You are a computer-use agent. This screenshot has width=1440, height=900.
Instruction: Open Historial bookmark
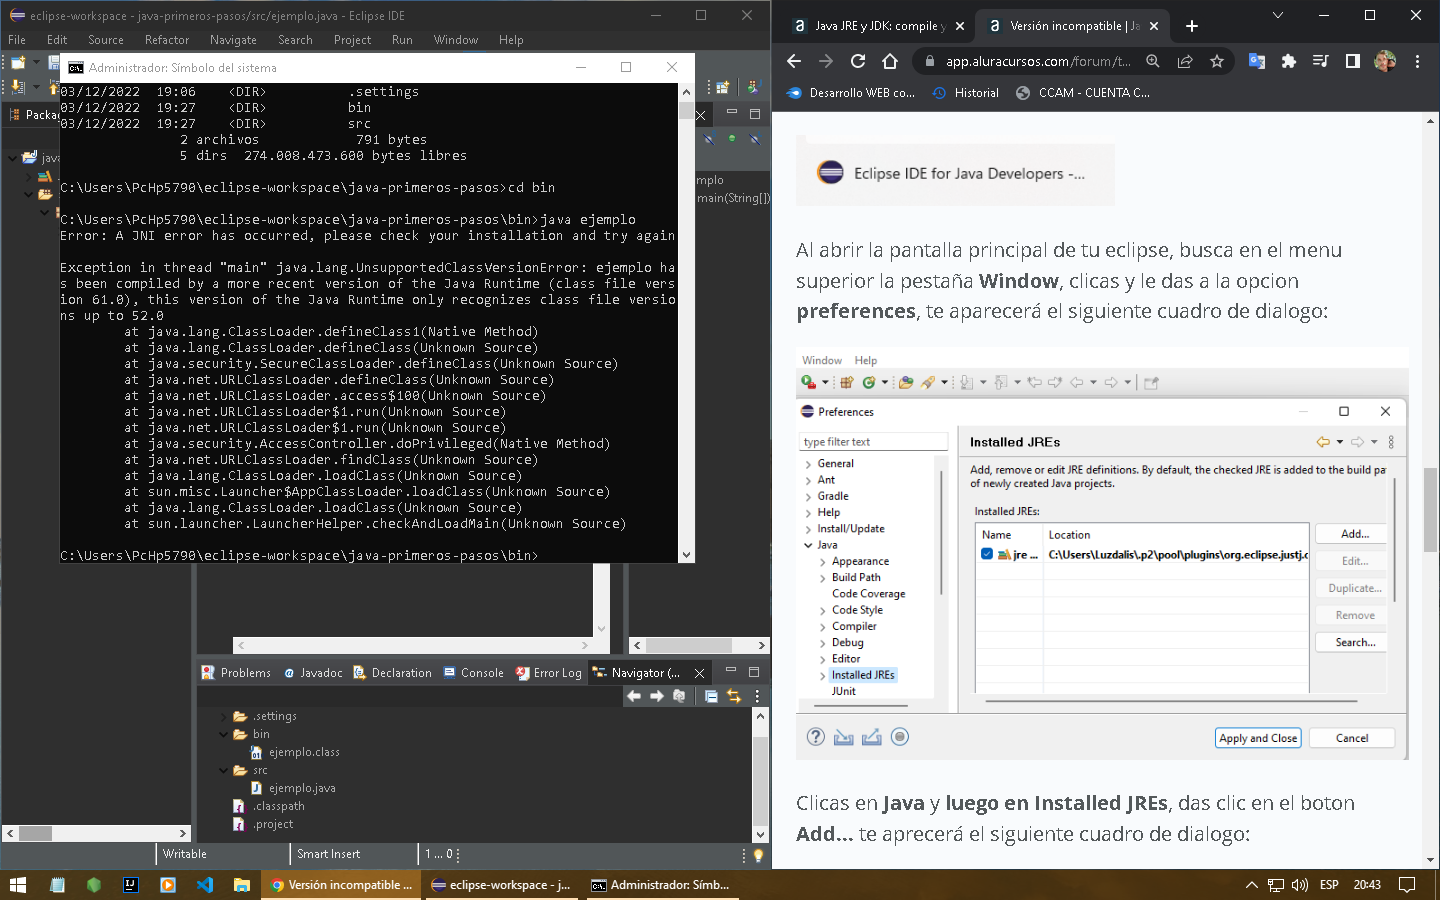[966, 93]
